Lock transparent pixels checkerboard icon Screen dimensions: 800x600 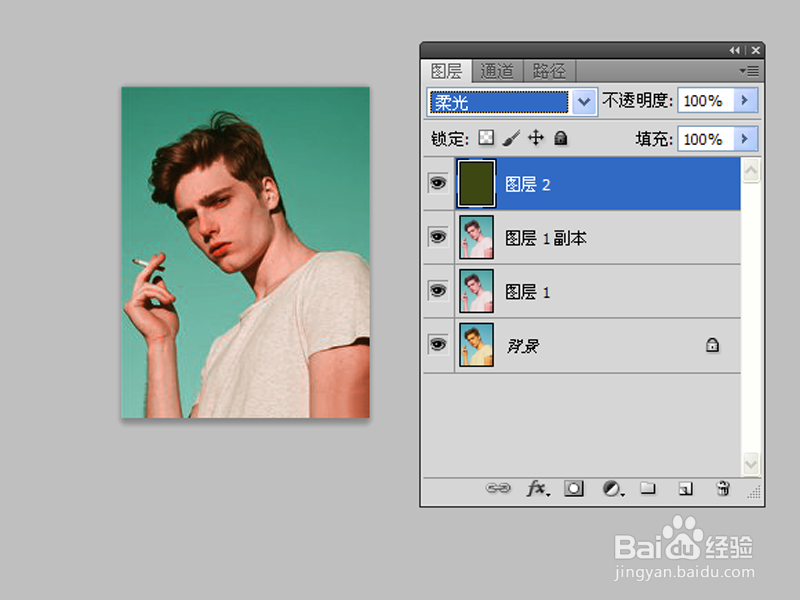(486, 138)
